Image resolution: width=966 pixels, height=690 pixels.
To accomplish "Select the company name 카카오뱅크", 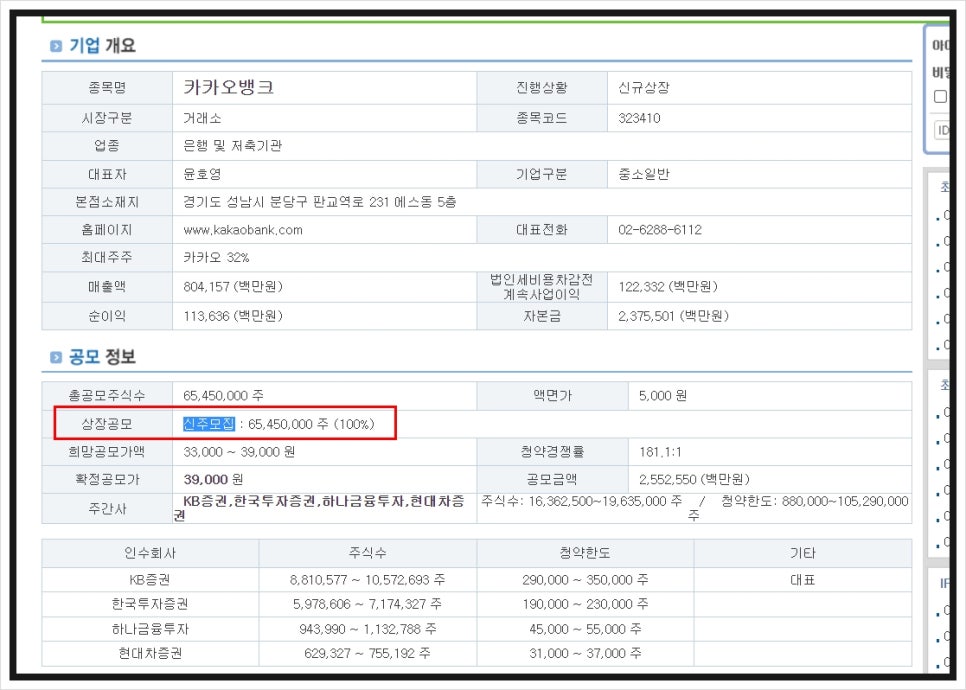I will point(228,87).
